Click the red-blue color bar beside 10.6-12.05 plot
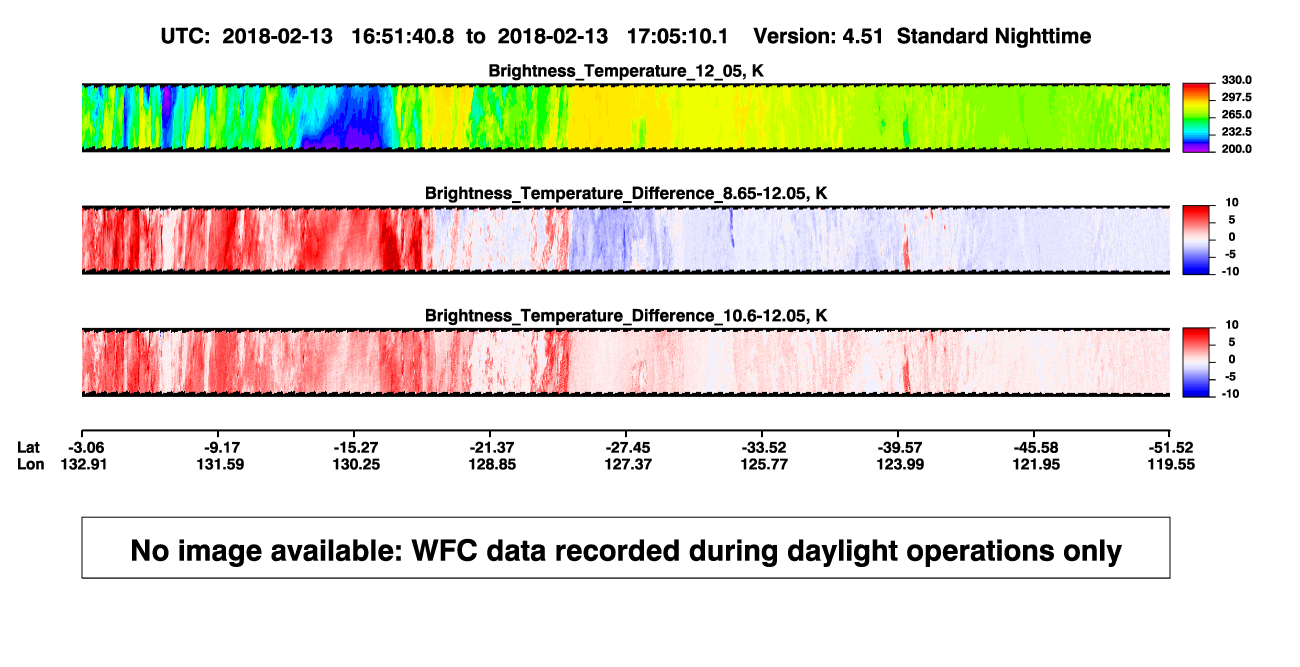Viewport: 1300px width, 667px height. pos(1196,362)
